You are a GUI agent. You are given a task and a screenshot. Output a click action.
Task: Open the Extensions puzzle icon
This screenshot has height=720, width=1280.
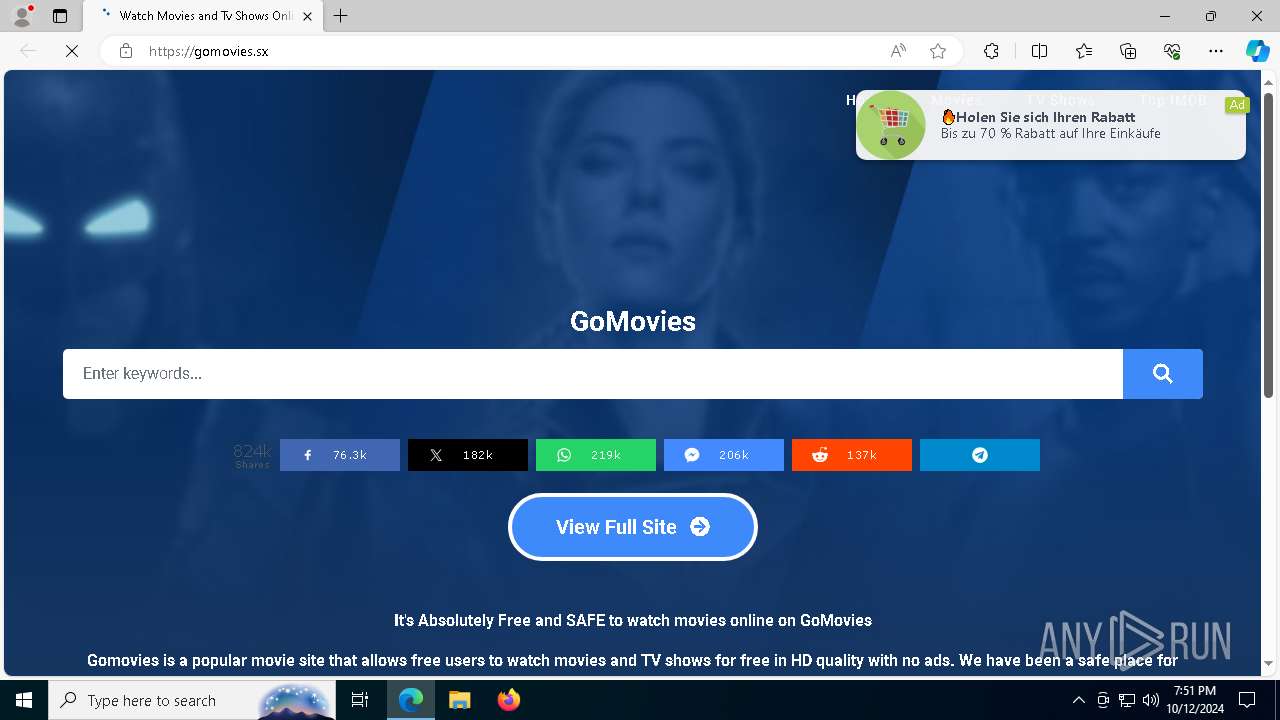pyautogui.click(x=991, y=51)
